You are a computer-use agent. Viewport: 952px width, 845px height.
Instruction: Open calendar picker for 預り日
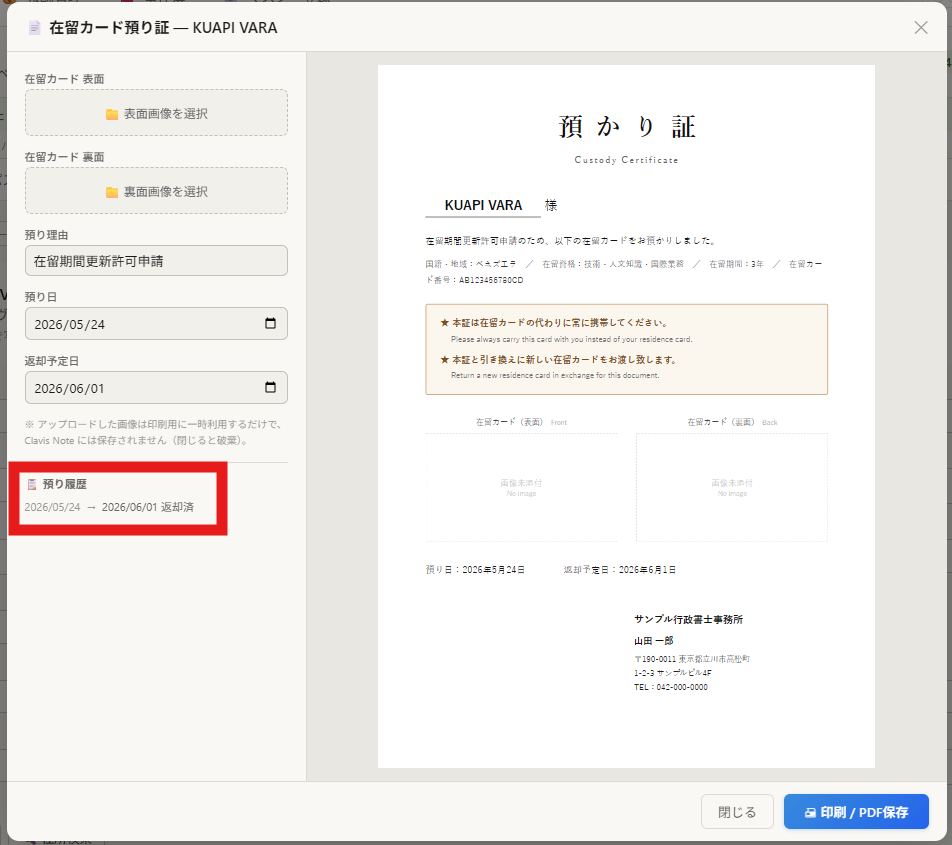pyautogui.click(x=270, y=323)
